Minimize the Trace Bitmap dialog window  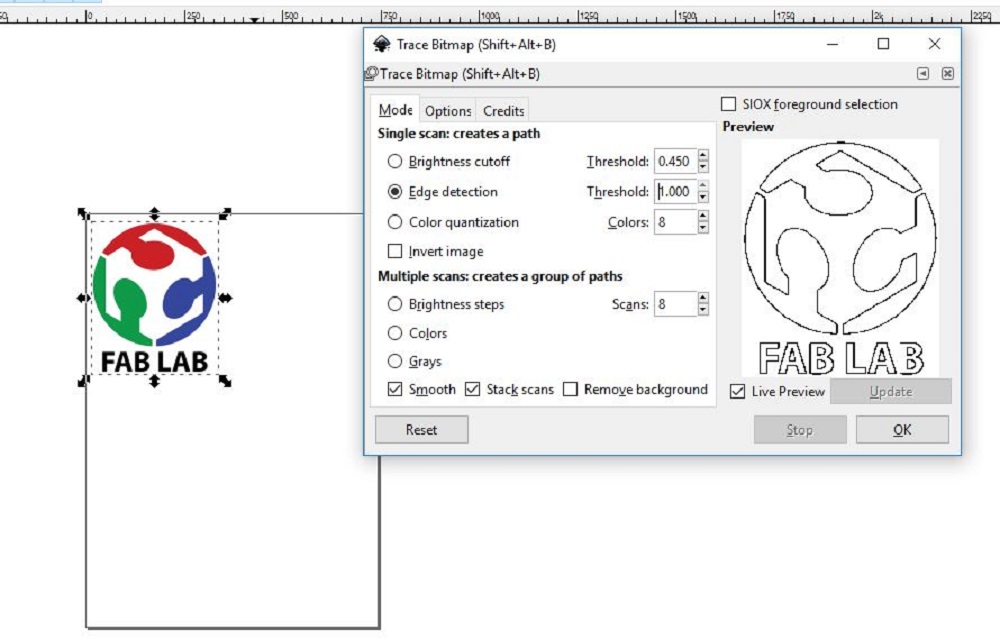(832, 44)
